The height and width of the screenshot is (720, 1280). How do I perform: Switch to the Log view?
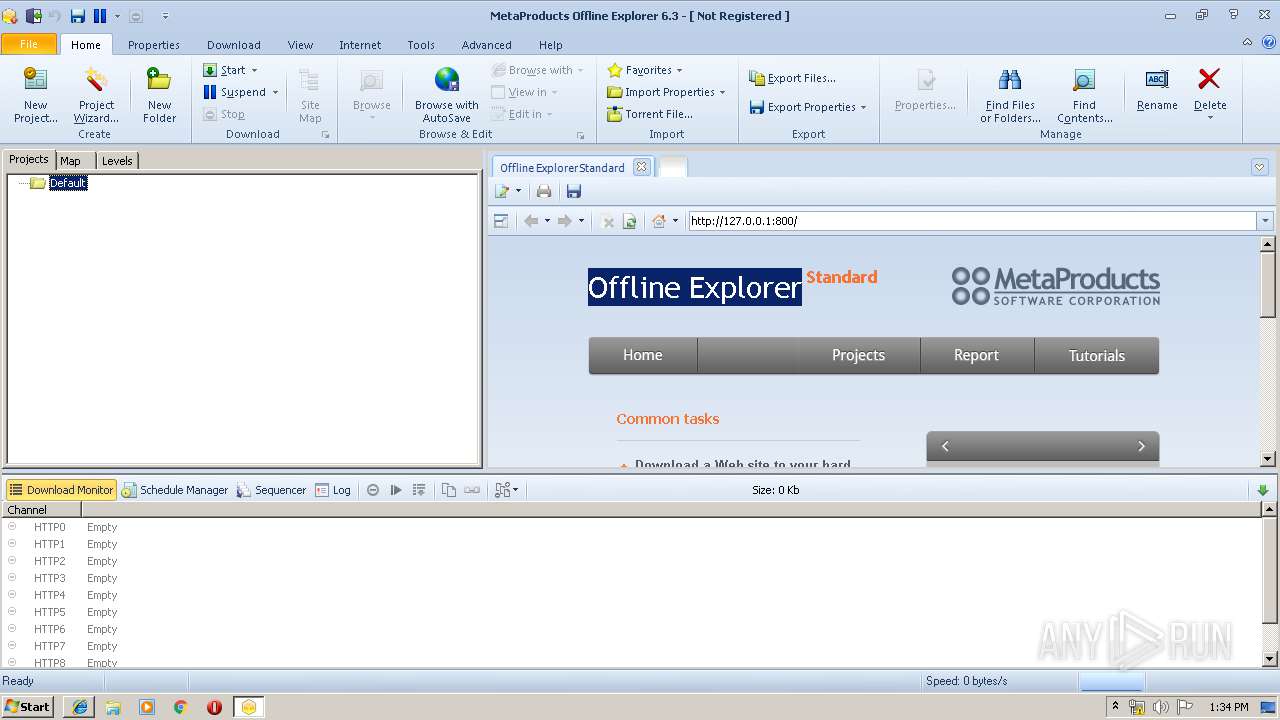pyautogui.click(x=333, y=490)
